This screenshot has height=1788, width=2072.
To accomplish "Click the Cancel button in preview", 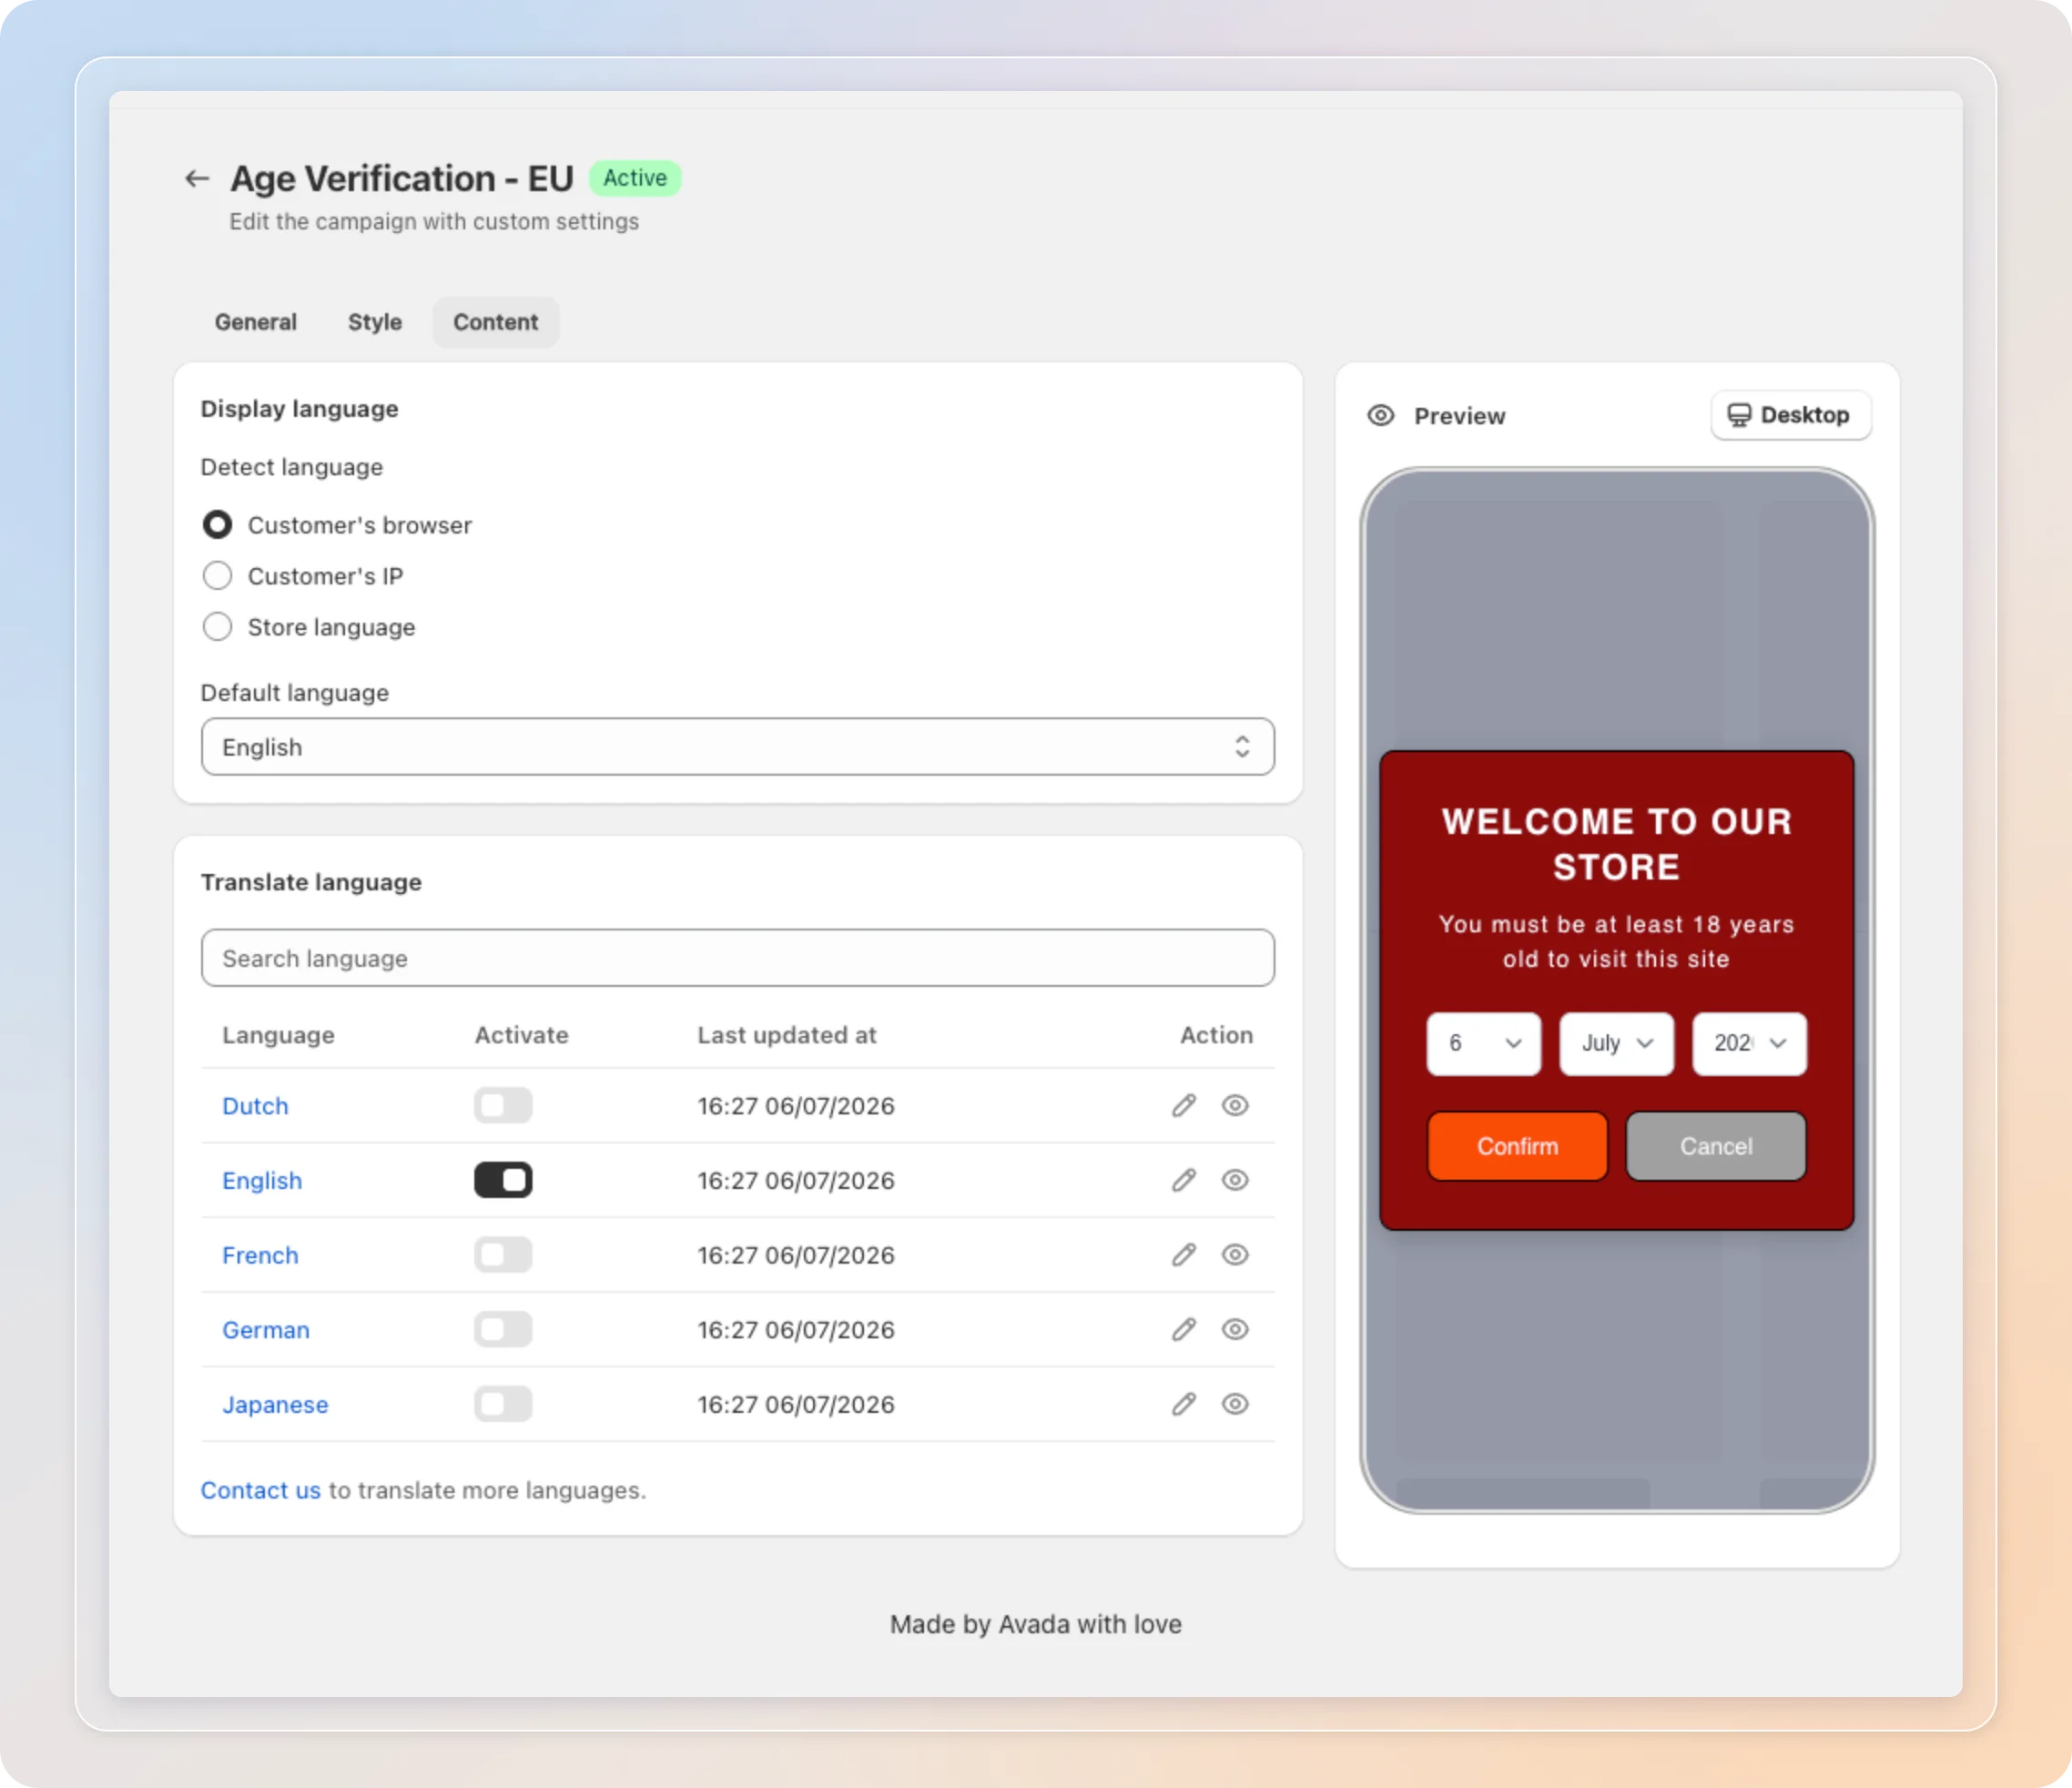I will [1716, 1146].
